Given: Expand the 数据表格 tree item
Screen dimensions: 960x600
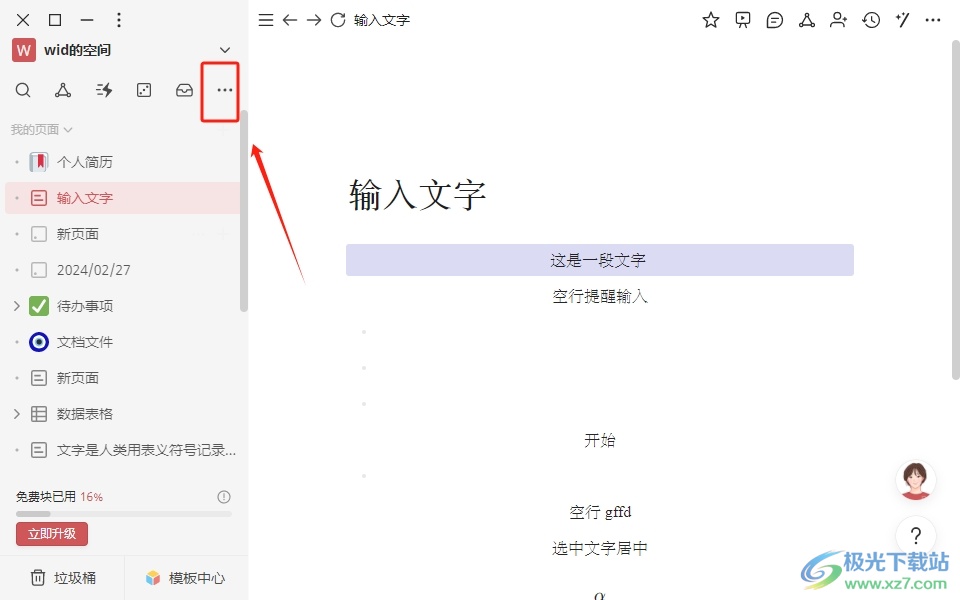Looking at the screenshot, I should [x=17, y=414].
